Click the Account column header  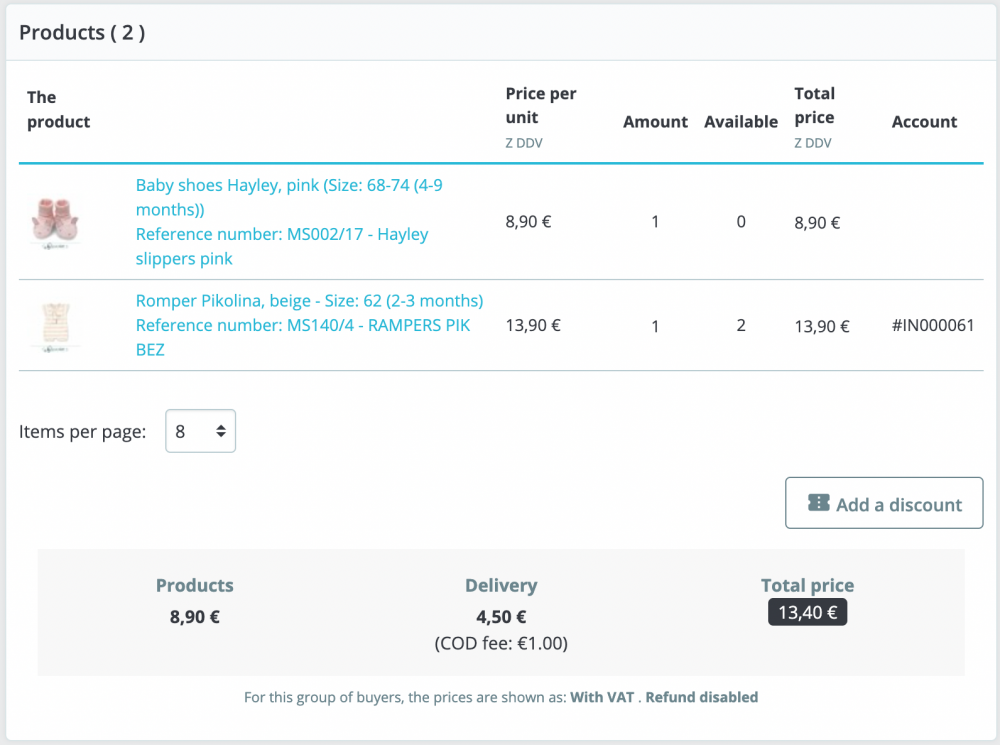coord(924,122)
